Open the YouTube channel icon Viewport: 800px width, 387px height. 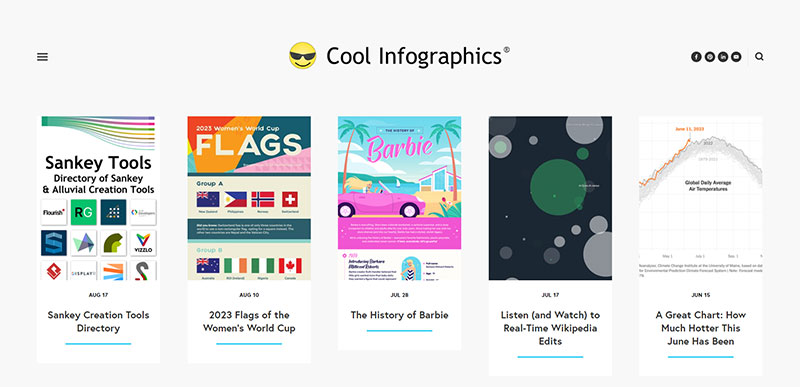[x=736, y=57]
